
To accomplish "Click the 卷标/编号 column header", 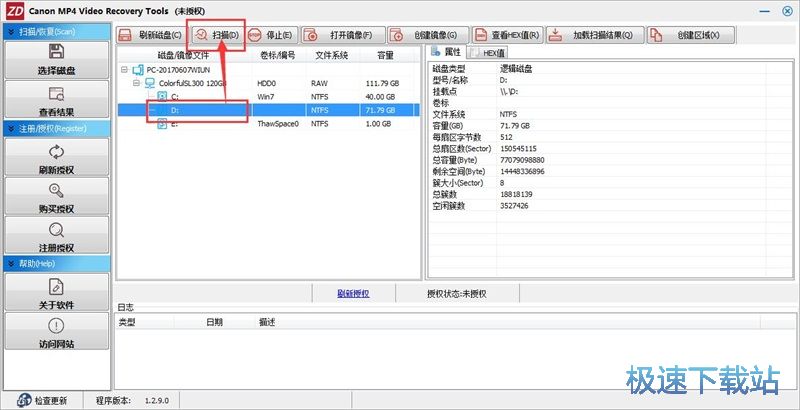I will (x=278, y=56).
